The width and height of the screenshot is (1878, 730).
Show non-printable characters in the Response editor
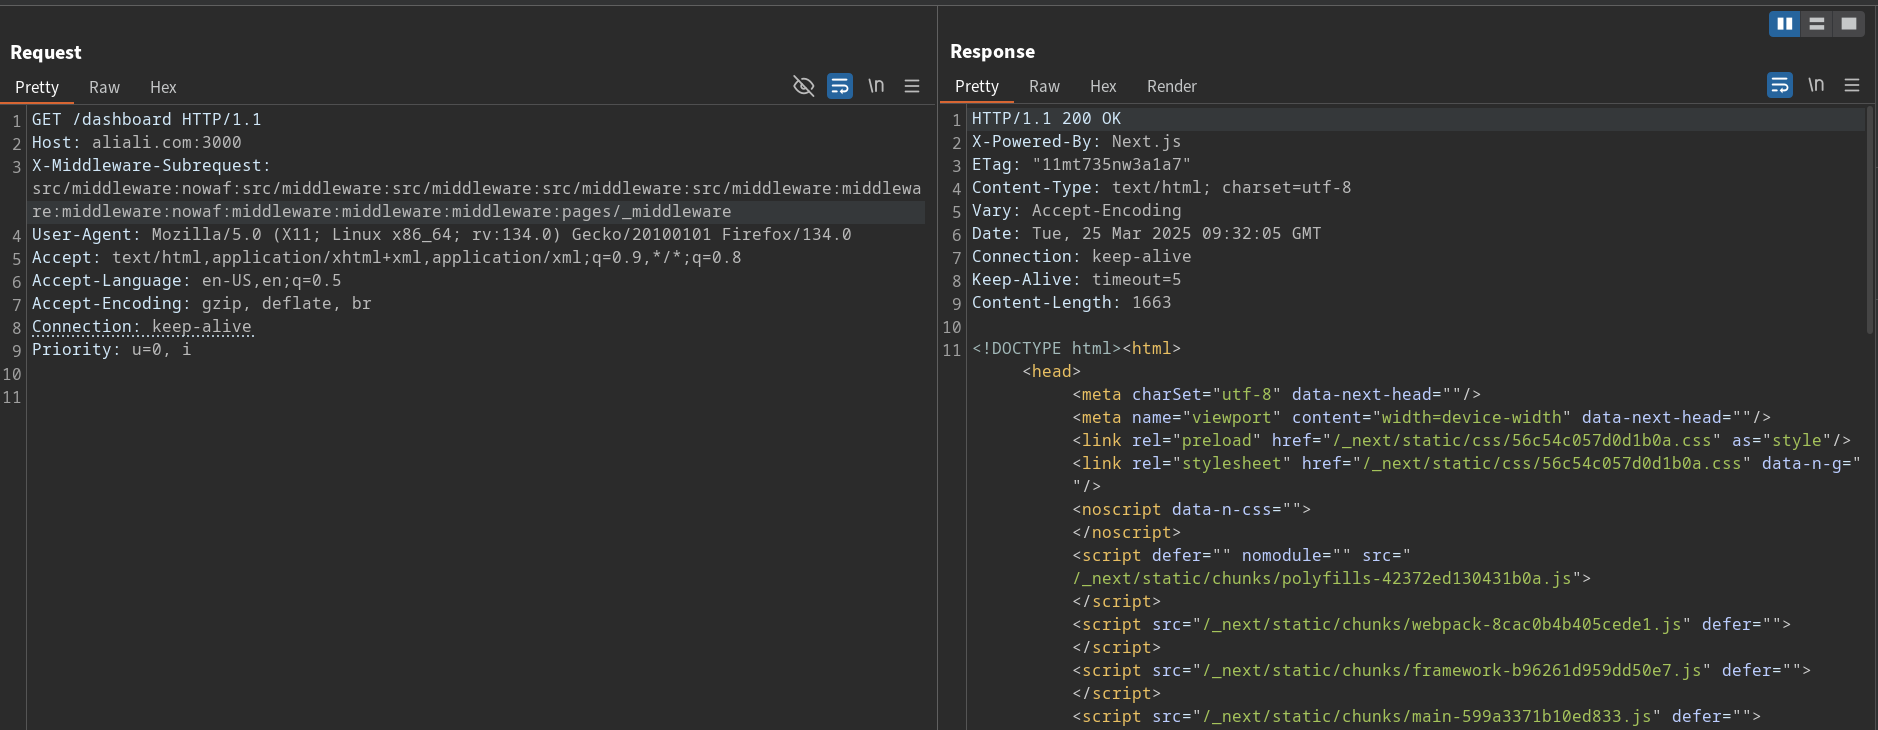click(x=1816, y=85)
